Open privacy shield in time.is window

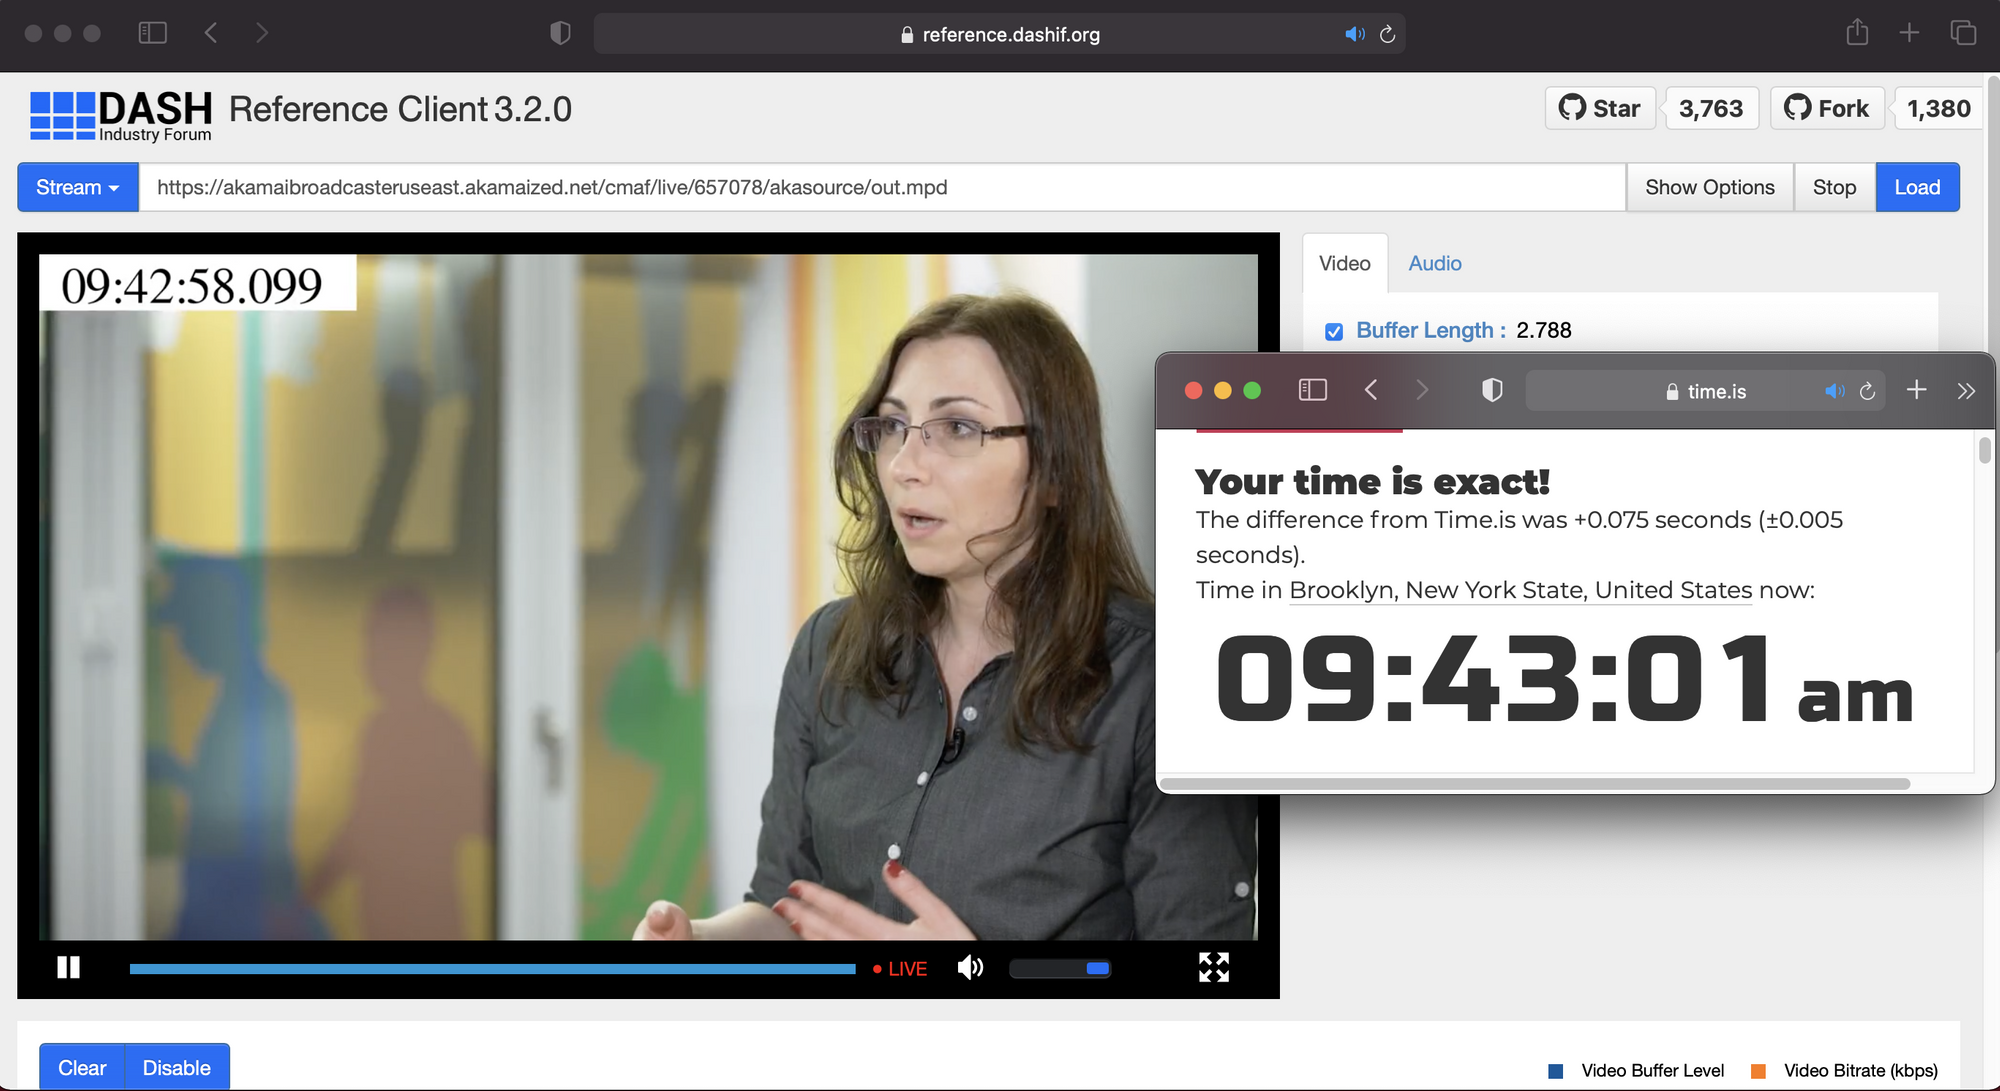click(1492, 390)
